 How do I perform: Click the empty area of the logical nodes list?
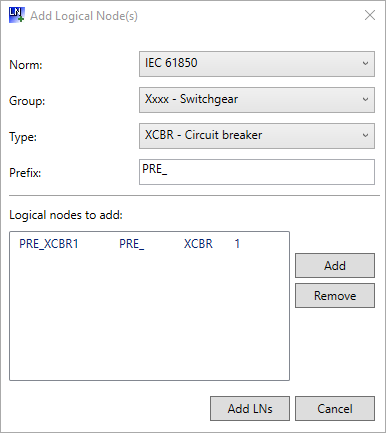click(x=149, y=315)
